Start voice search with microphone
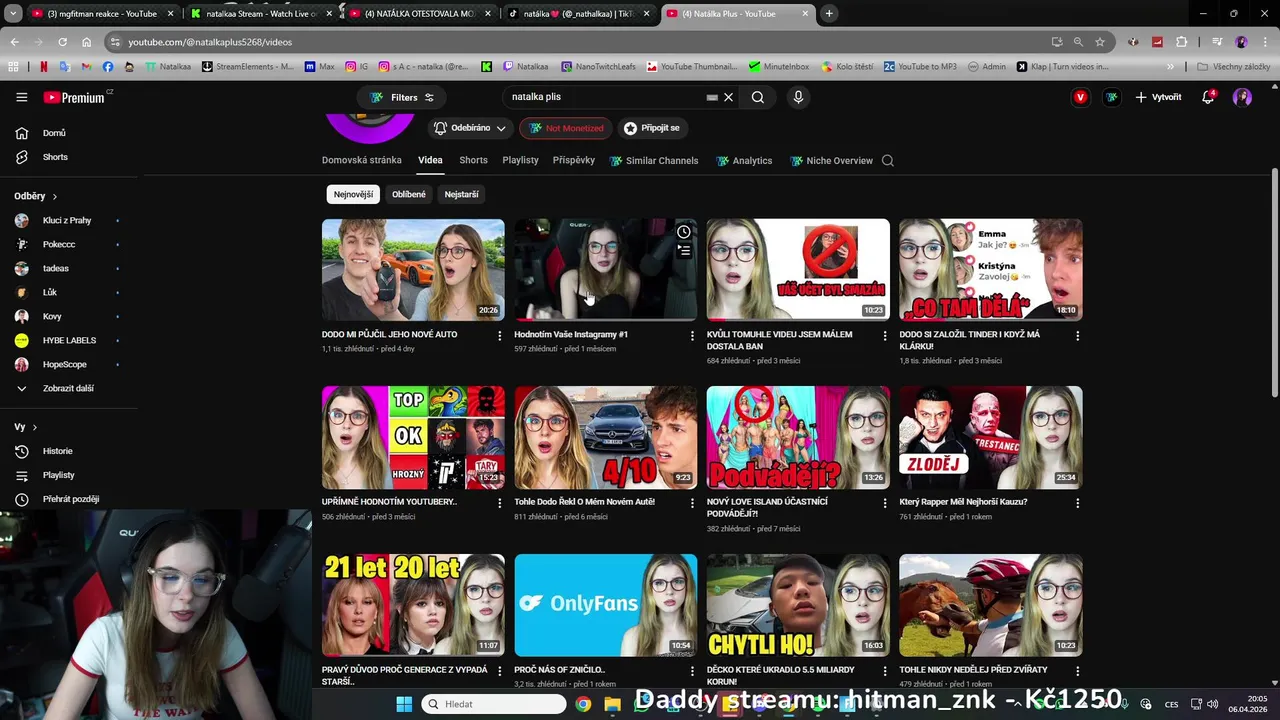1280x720 pixels. [797, 97]
